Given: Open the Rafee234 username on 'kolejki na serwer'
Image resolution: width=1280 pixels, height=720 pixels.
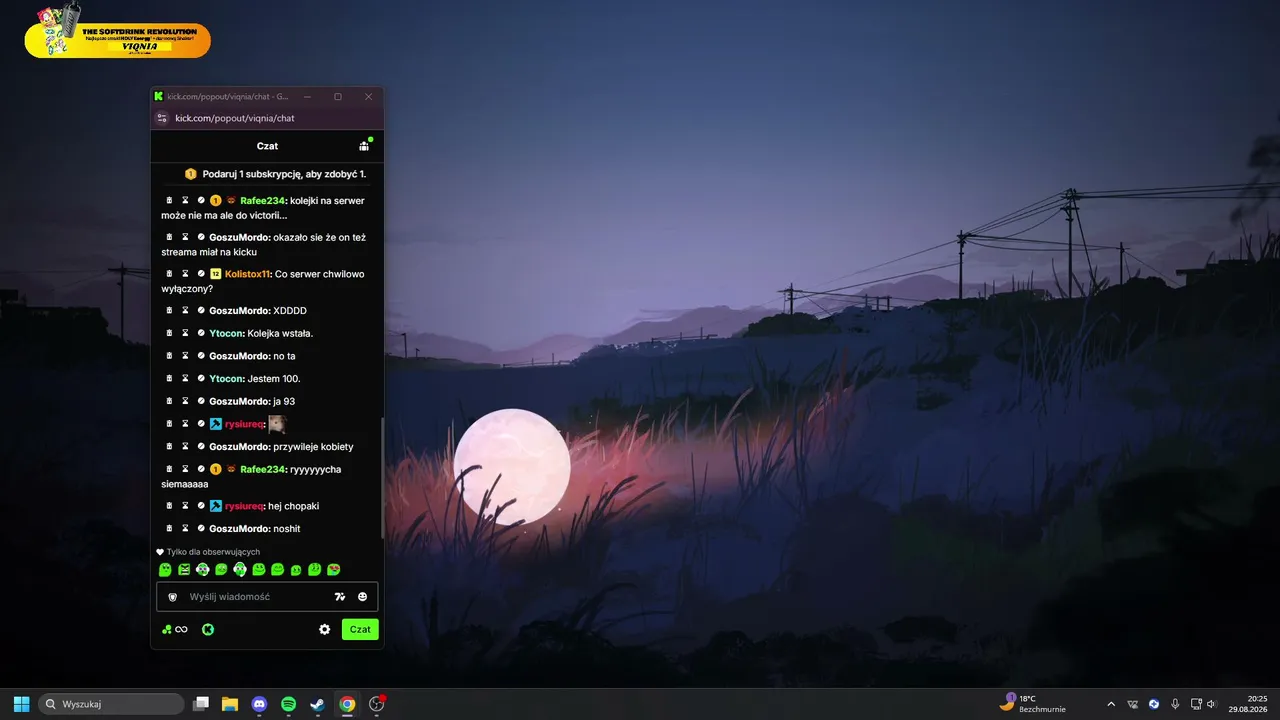Looking at the screenshot, I should [x=263, y=201].
